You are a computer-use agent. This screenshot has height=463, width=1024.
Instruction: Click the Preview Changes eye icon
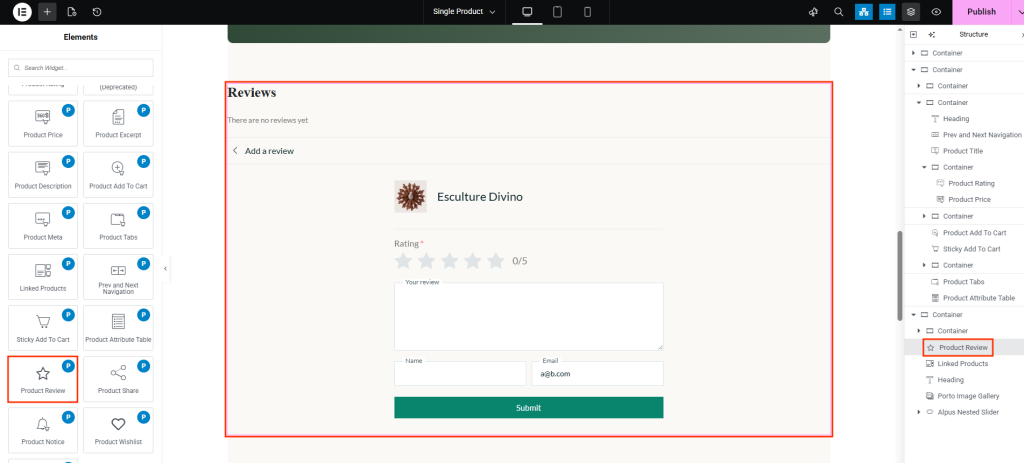[935, 12]
